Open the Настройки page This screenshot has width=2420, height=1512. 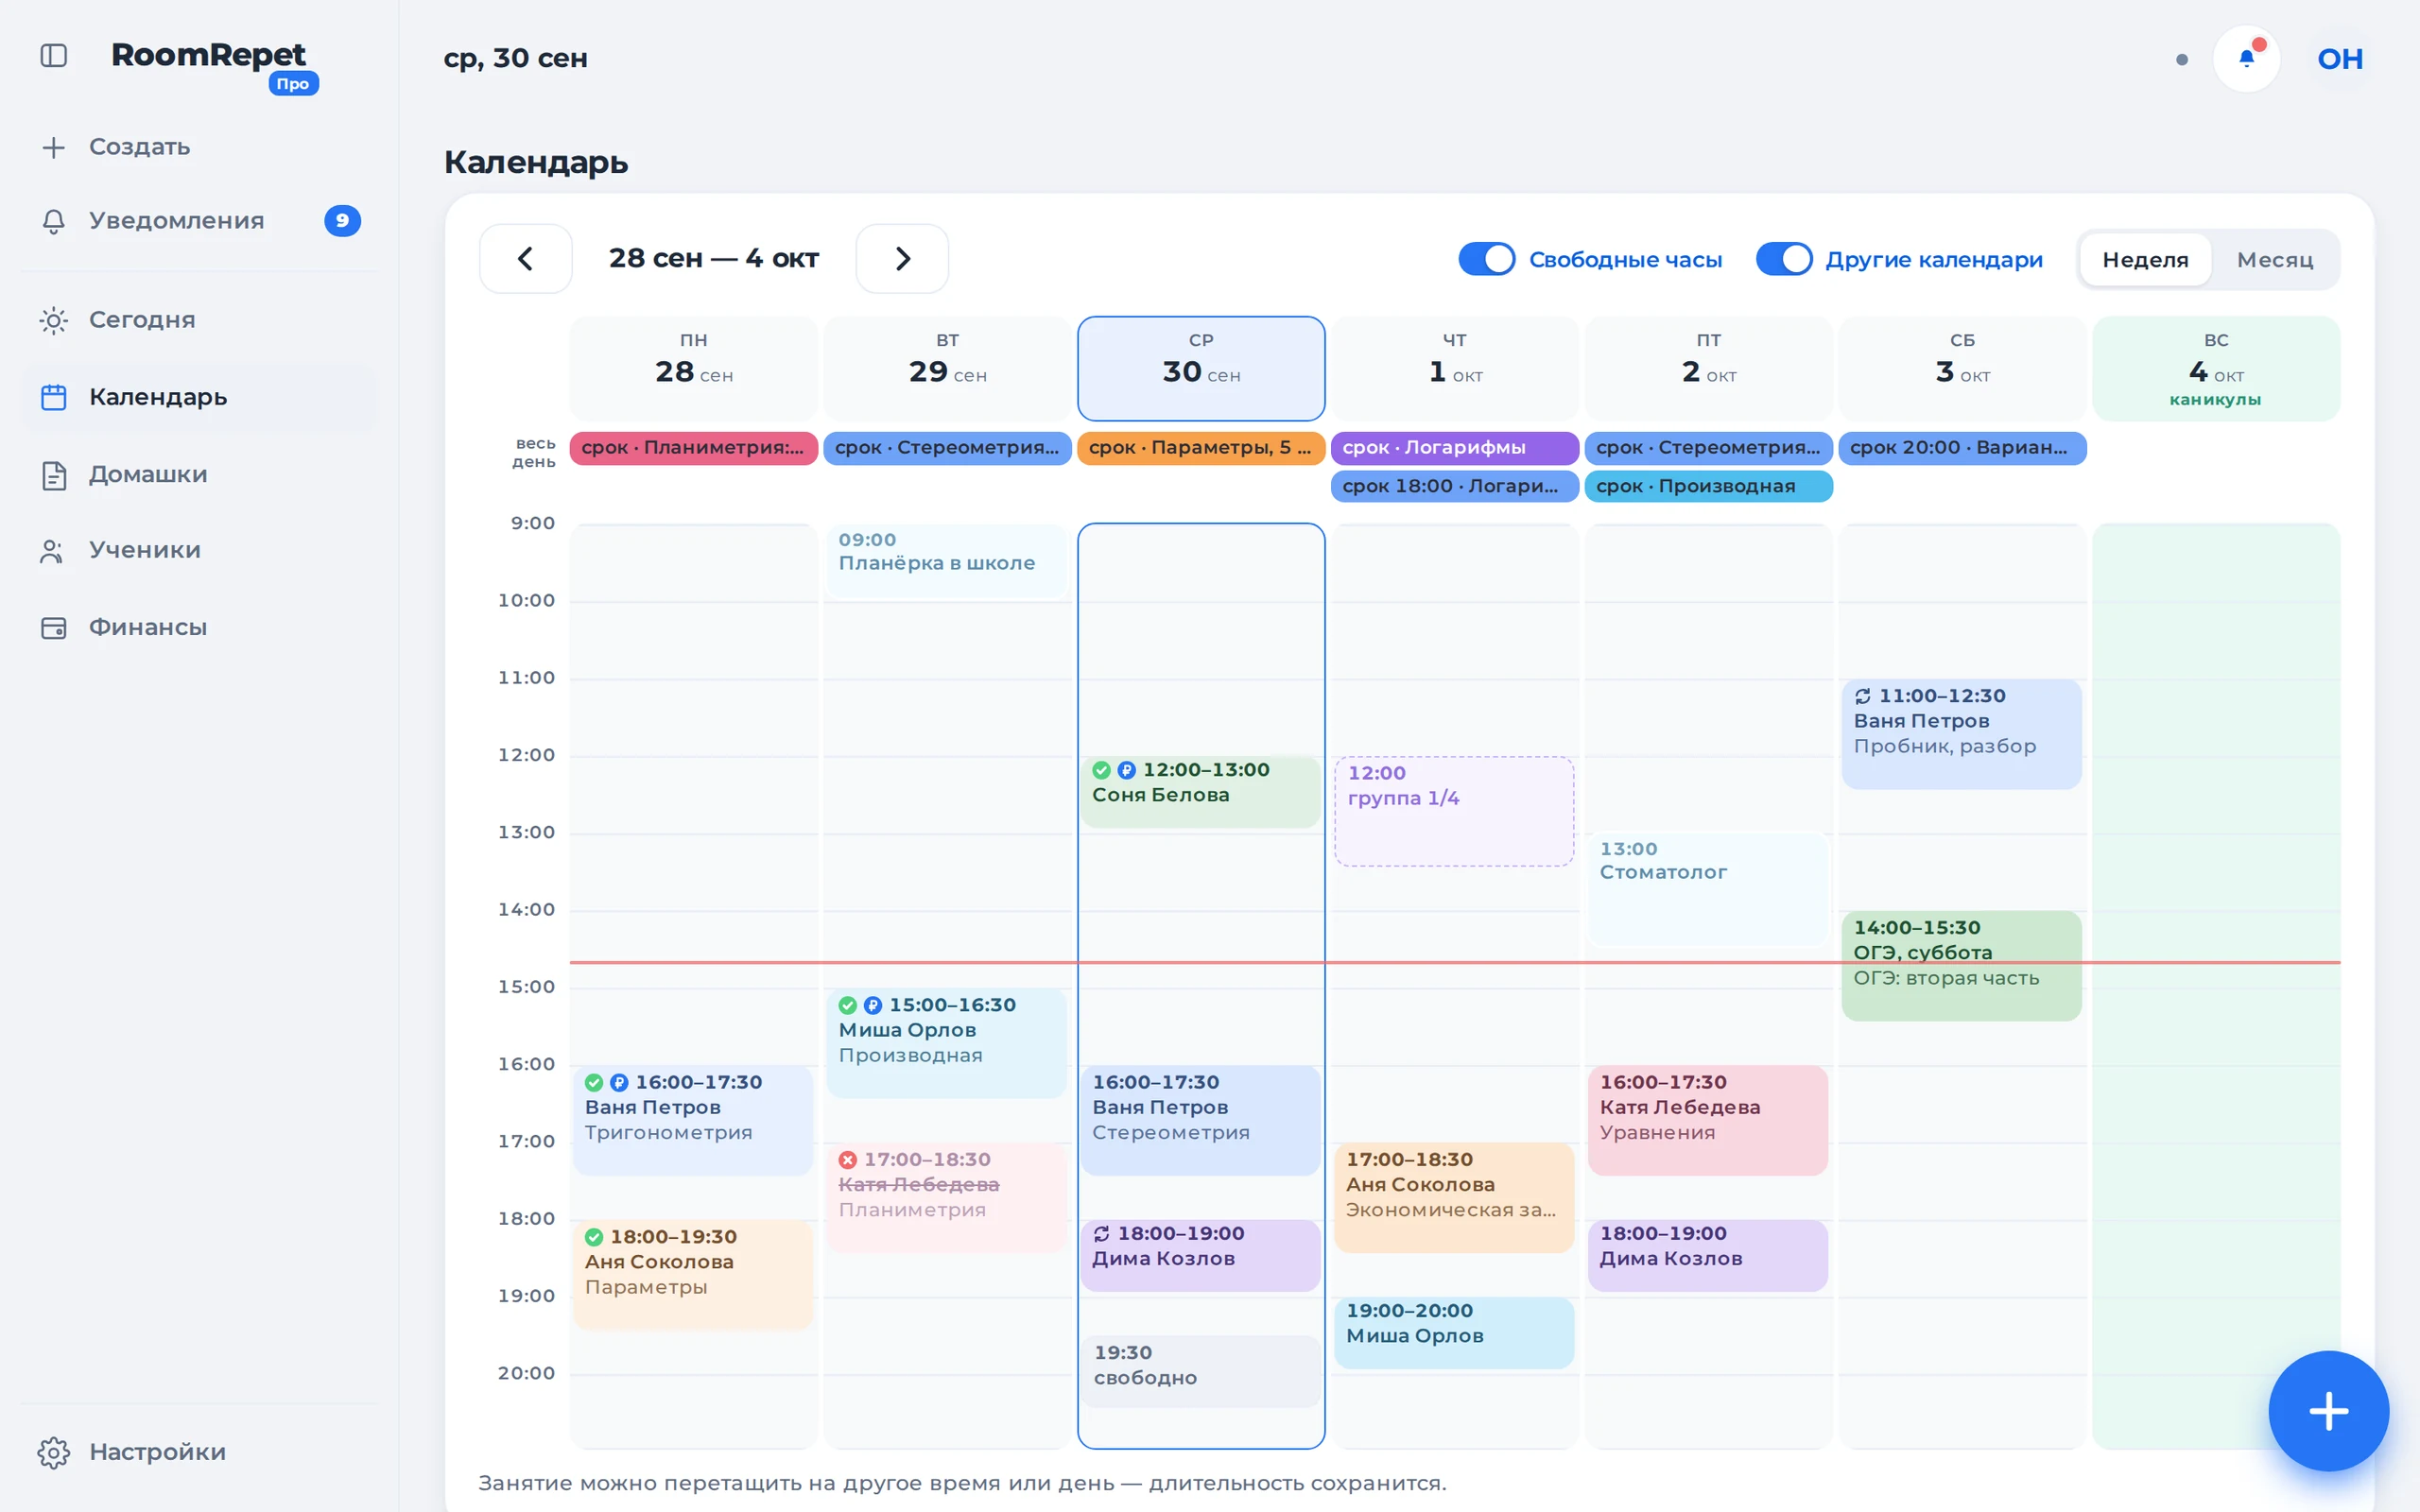[x=198, y=1452]
